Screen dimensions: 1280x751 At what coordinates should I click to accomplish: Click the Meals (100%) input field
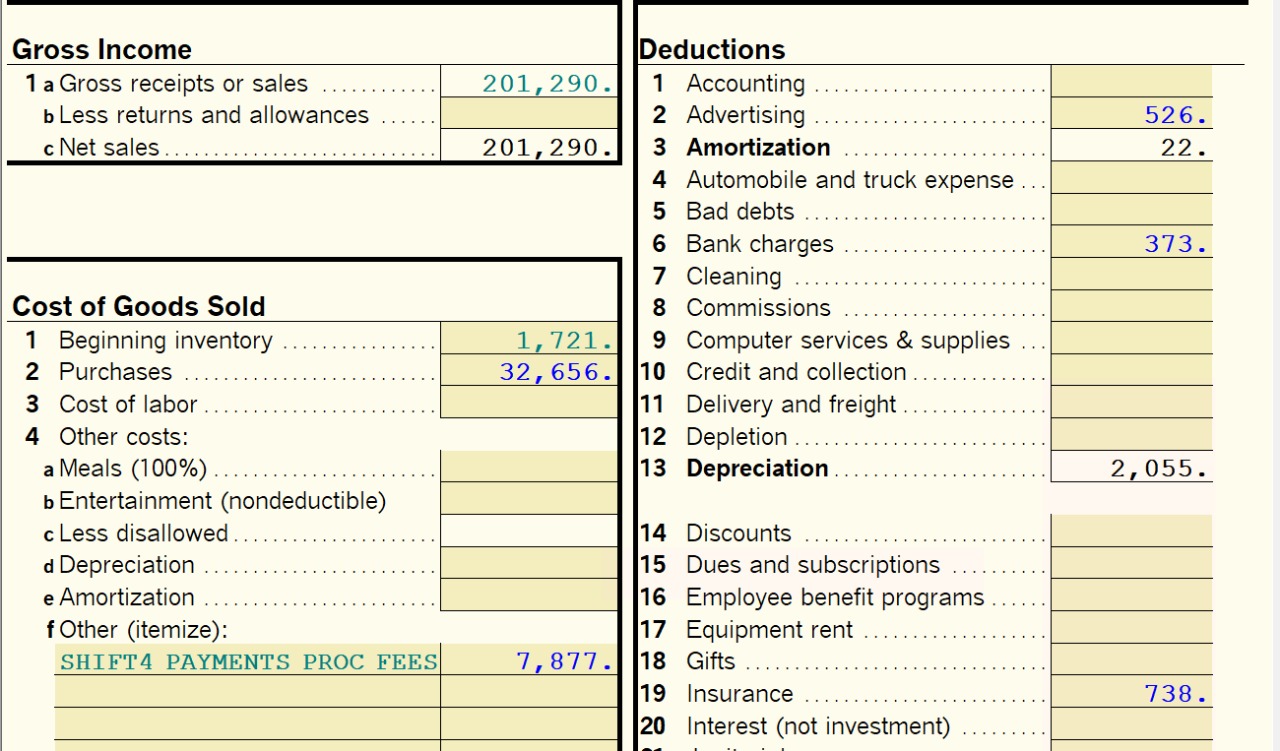click(x=529, y=468)
